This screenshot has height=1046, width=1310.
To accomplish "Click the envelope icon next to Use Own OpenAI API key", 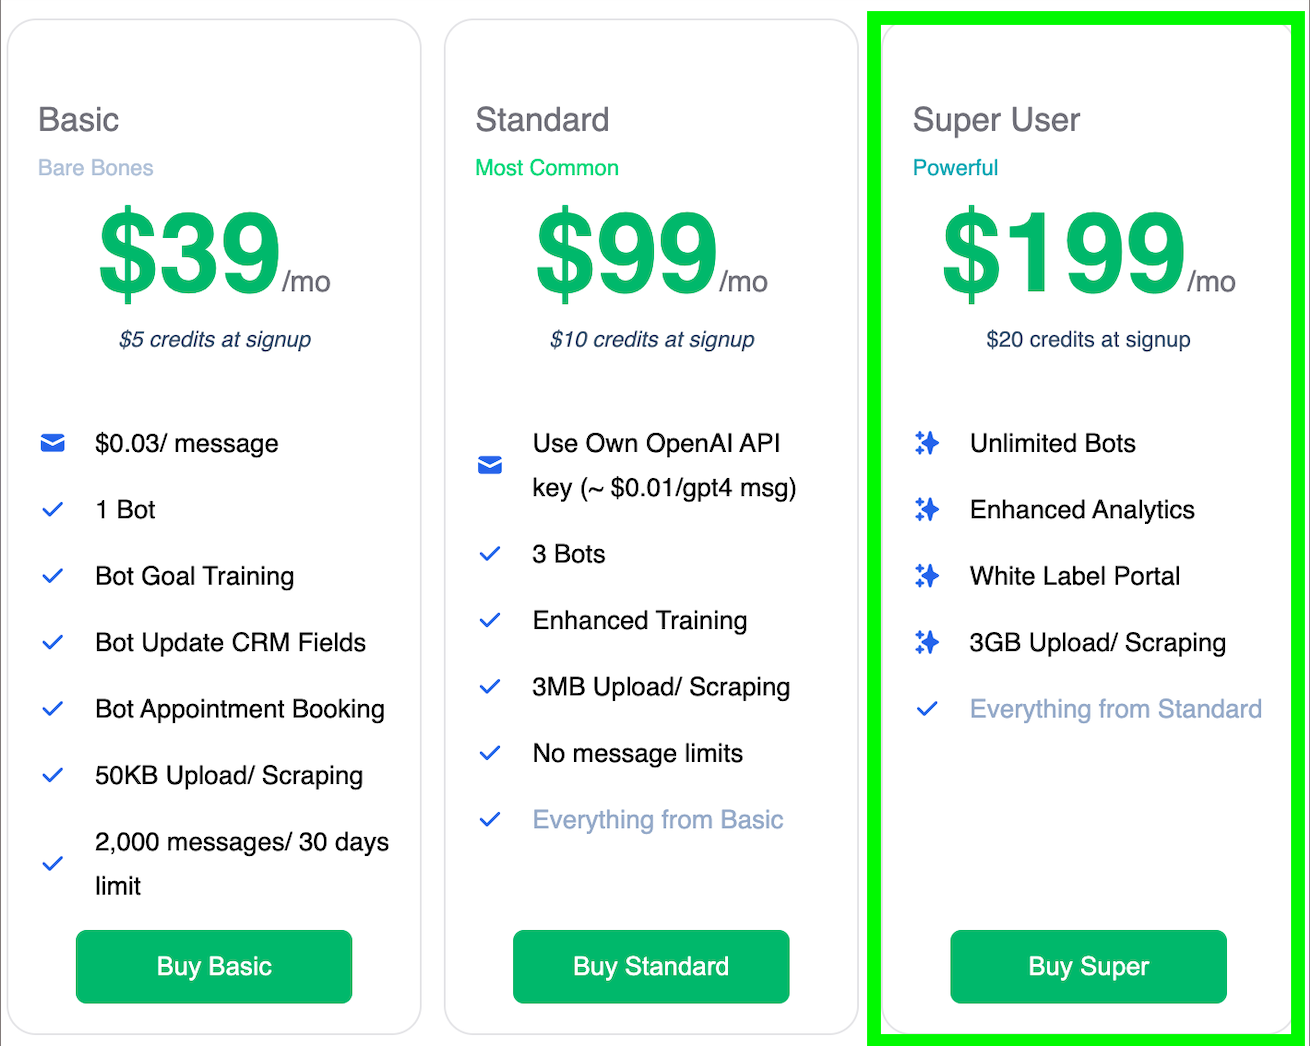I will [x=490, y=465].
